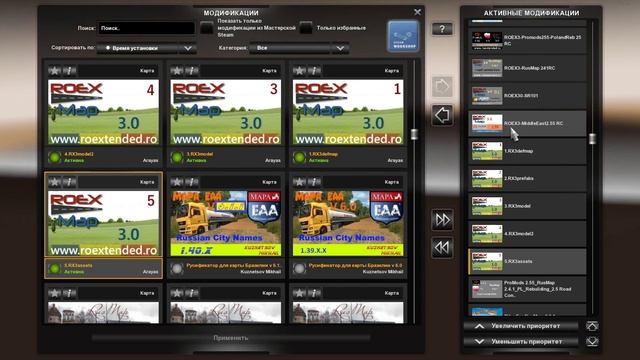Open the Сортировать по sort dropdown
Viewport: 640px width, 360px height.
[x=147, y=48]
